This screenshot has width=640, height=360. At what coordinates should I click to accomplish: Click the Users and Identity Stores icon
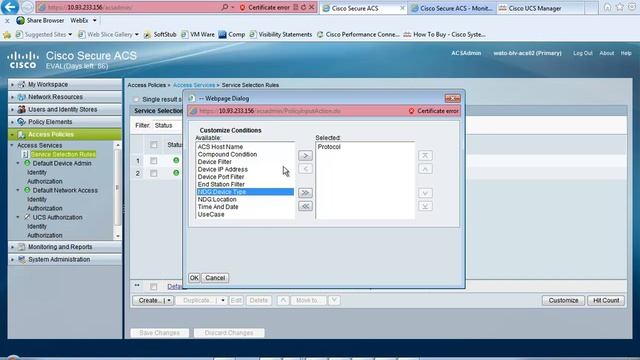(x=22, y=109)
